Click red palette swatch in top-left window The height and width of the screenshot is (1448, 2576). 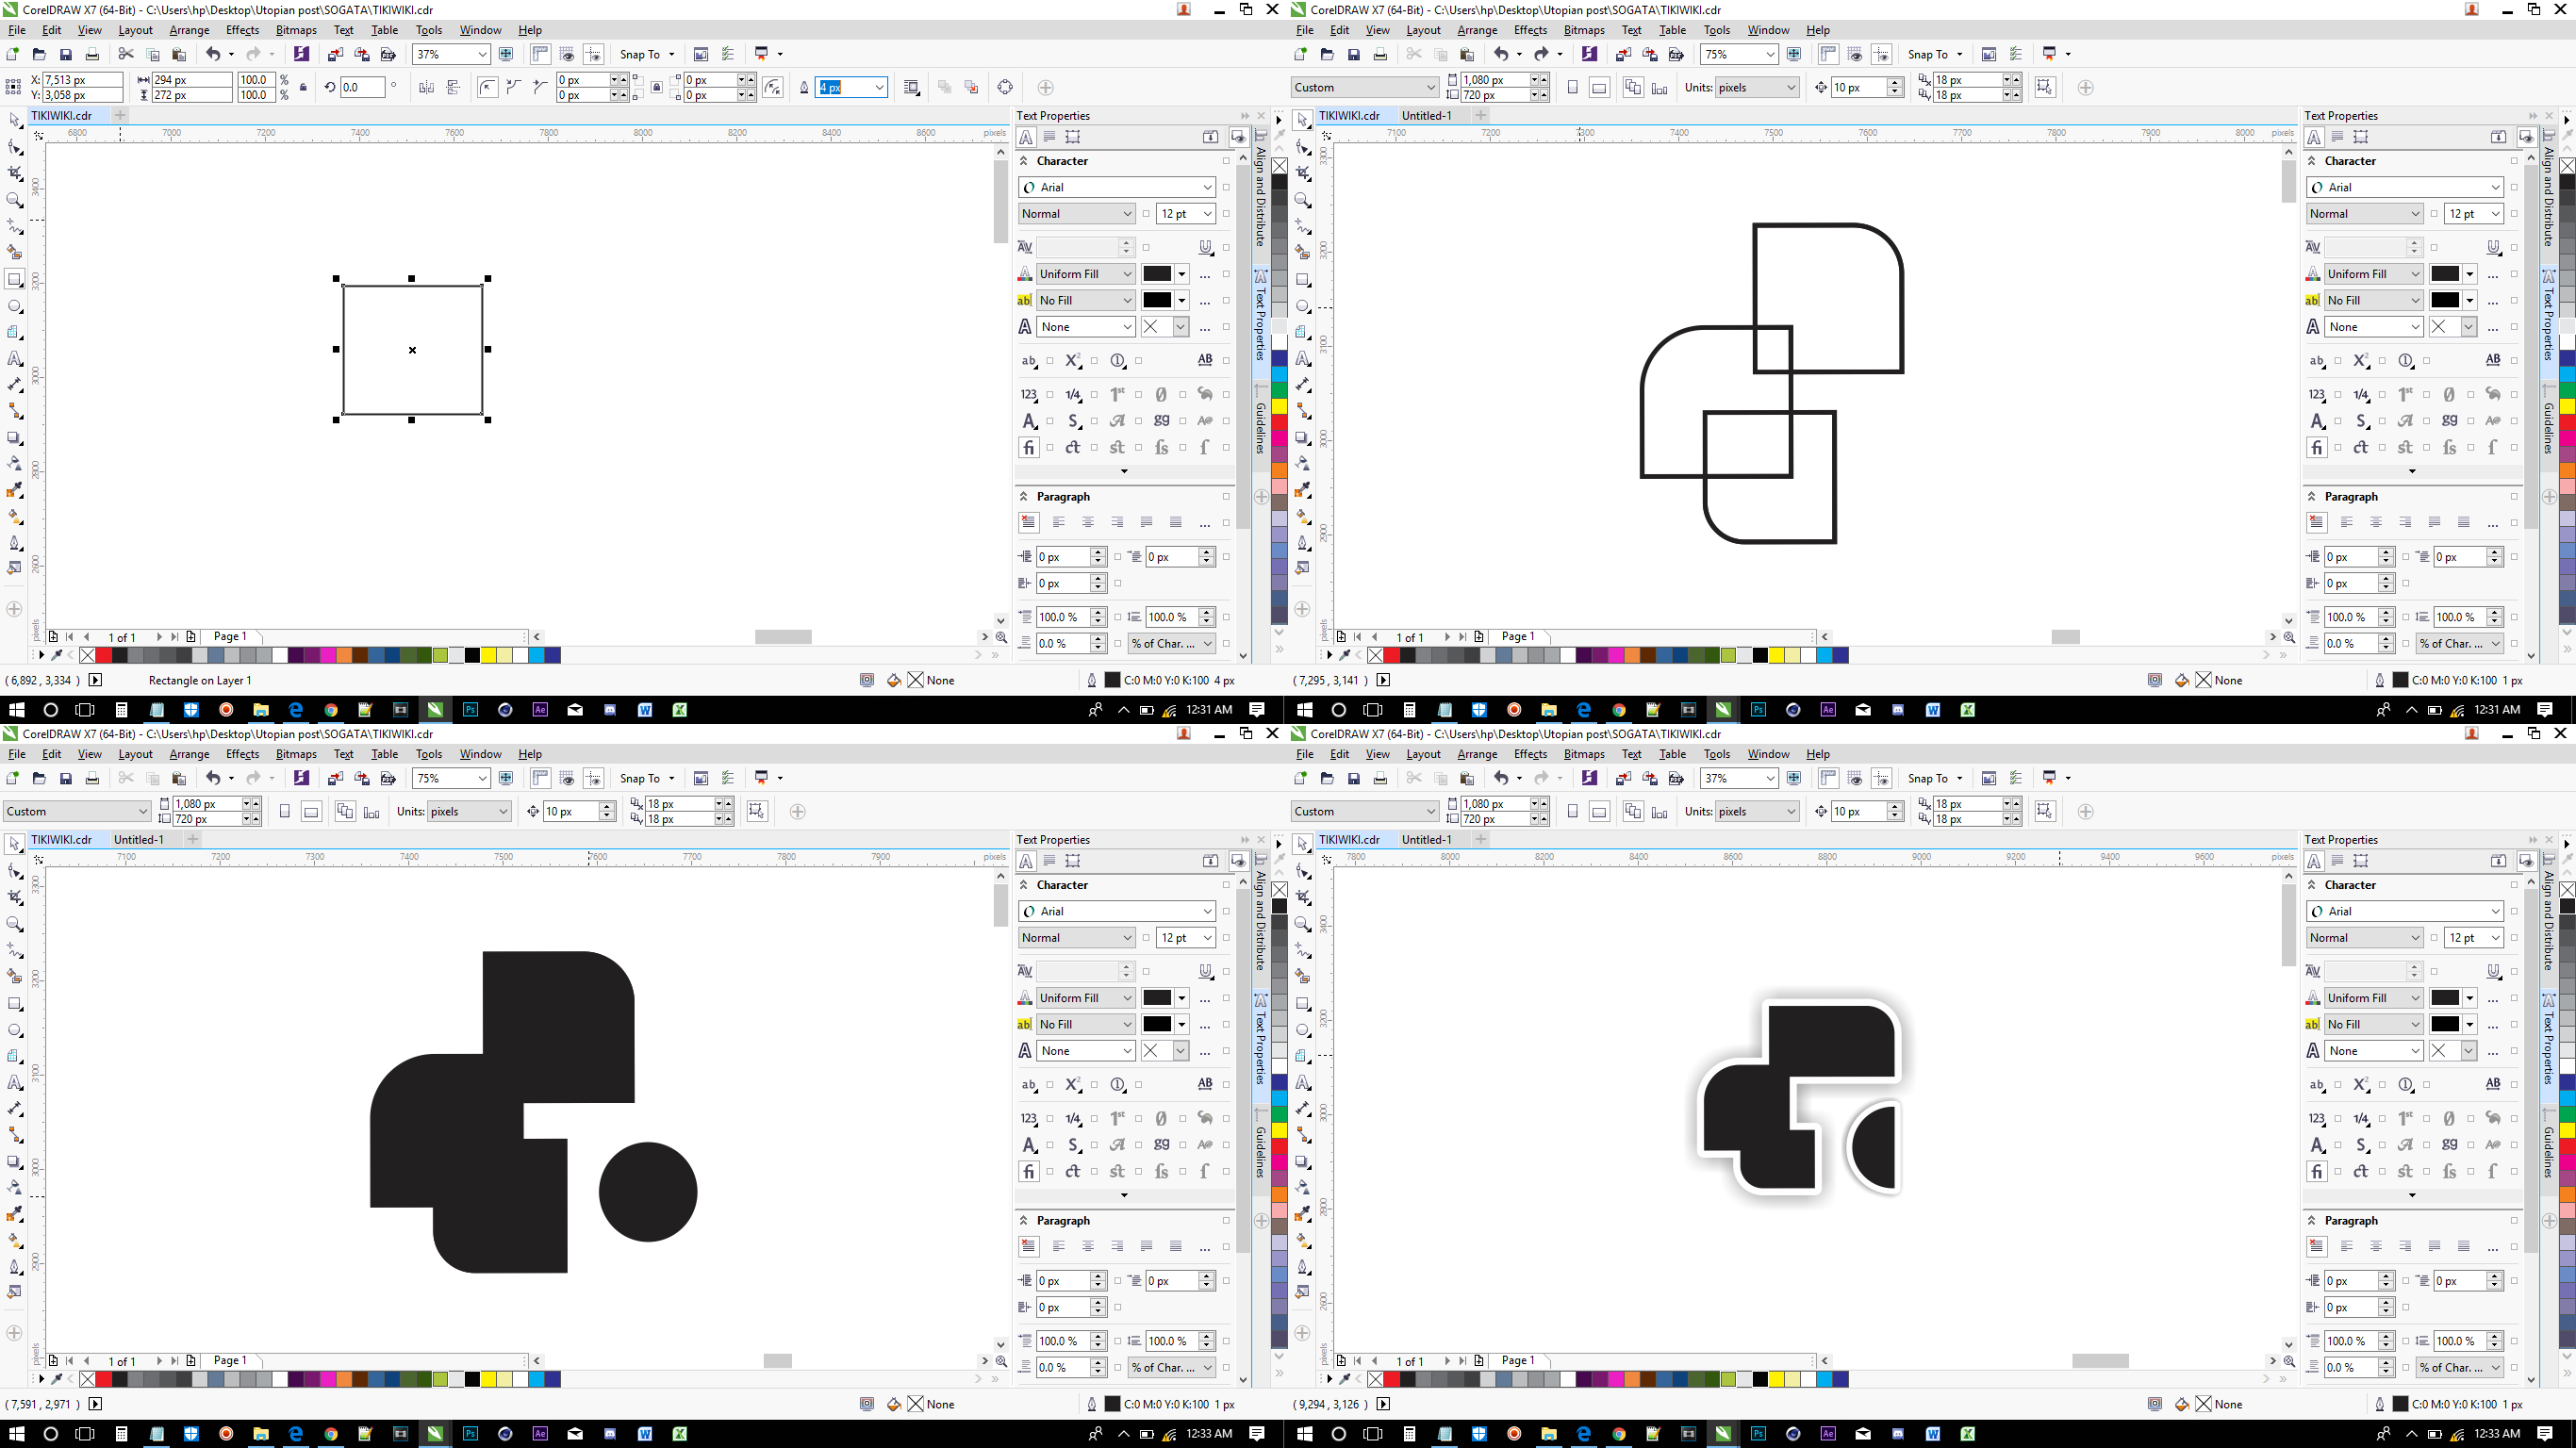click(x=104, y=656)
